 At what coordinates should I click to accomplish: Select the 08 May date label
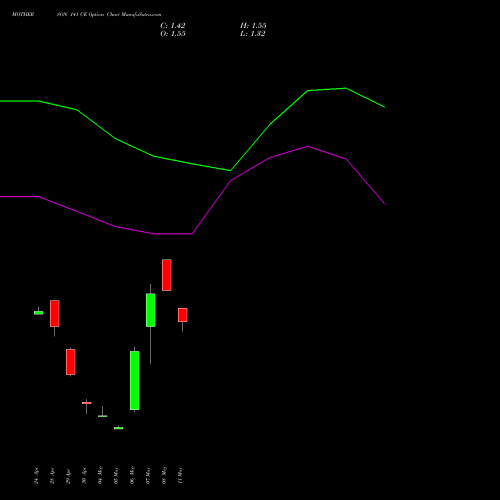[164, 475]
